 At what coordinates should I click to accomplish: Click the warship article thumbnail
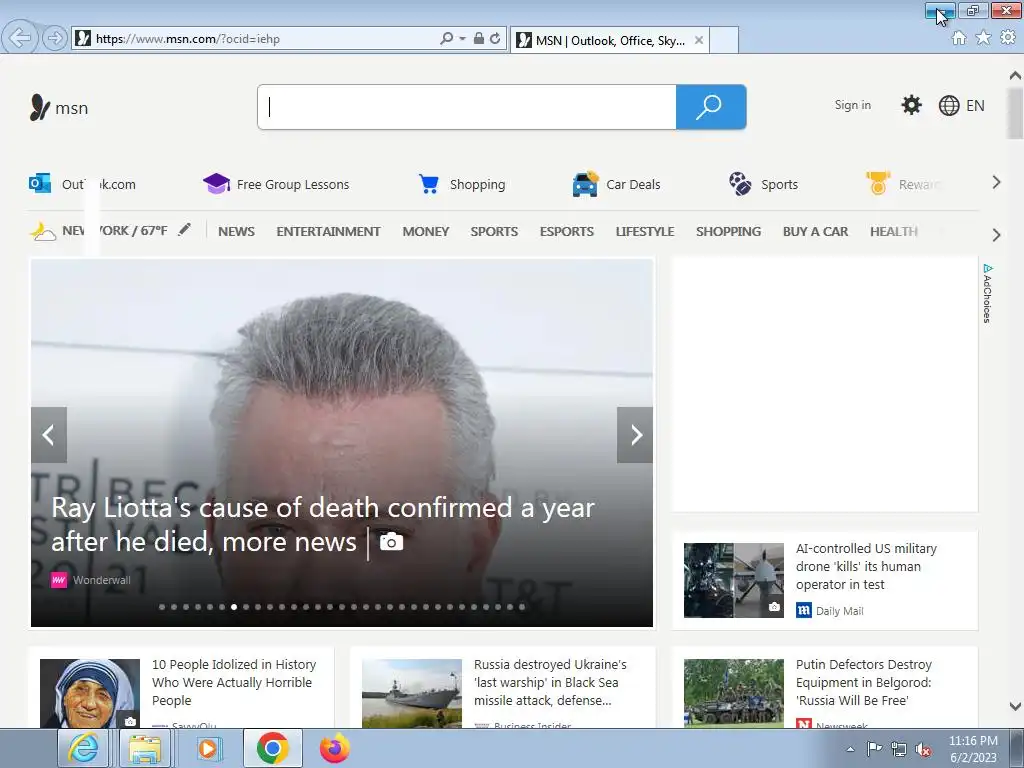coord(411,694)
